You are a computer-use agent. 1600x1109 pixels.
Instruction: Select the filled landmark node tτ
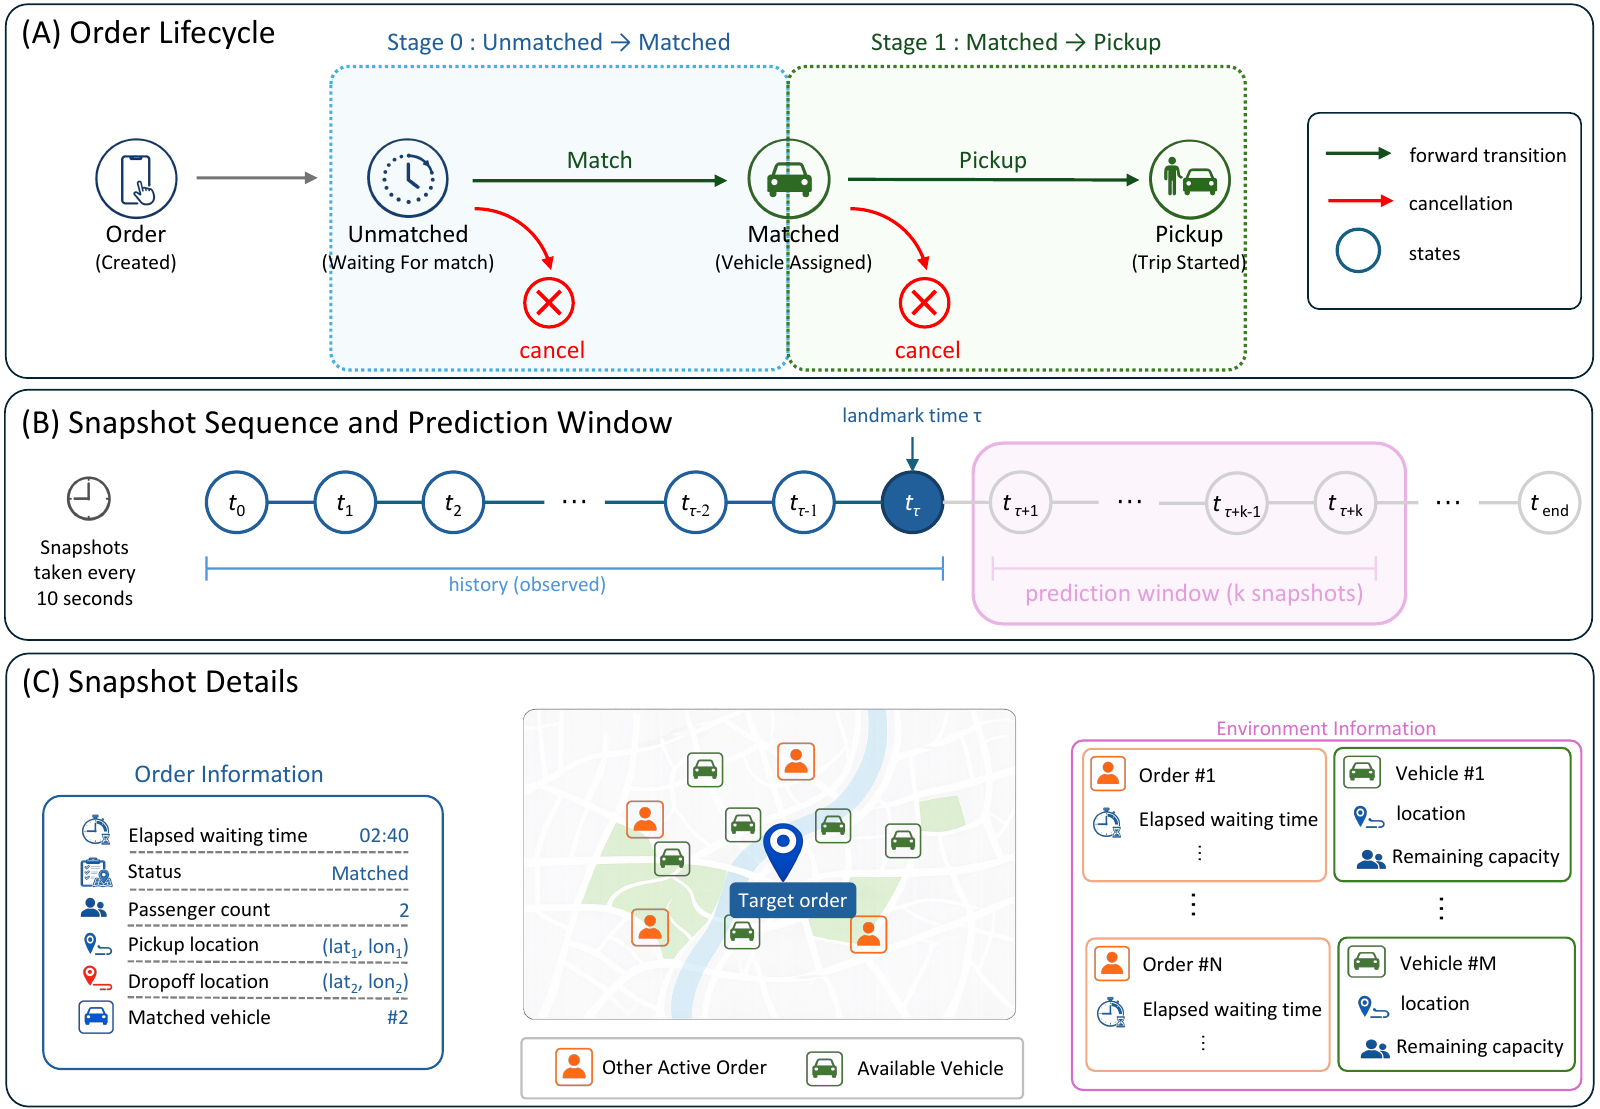click(912, 503)
